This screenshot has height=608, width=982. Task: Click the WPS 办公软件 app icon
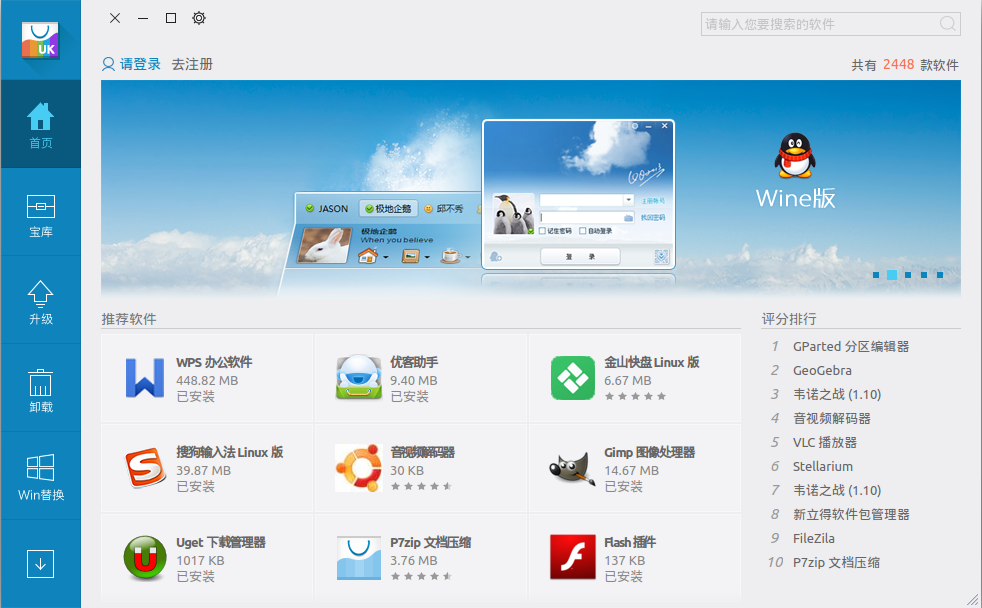[145, 378]
